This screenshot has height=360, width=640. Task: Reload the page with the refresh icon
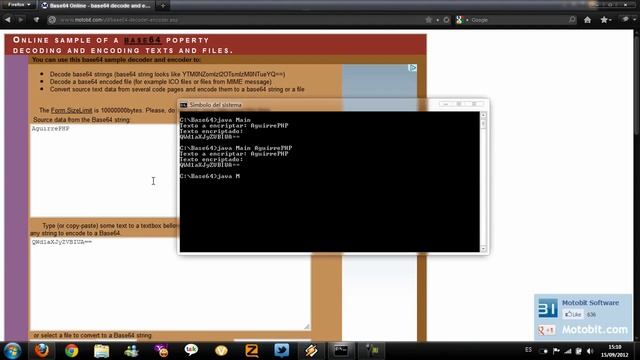pos(446,20)
